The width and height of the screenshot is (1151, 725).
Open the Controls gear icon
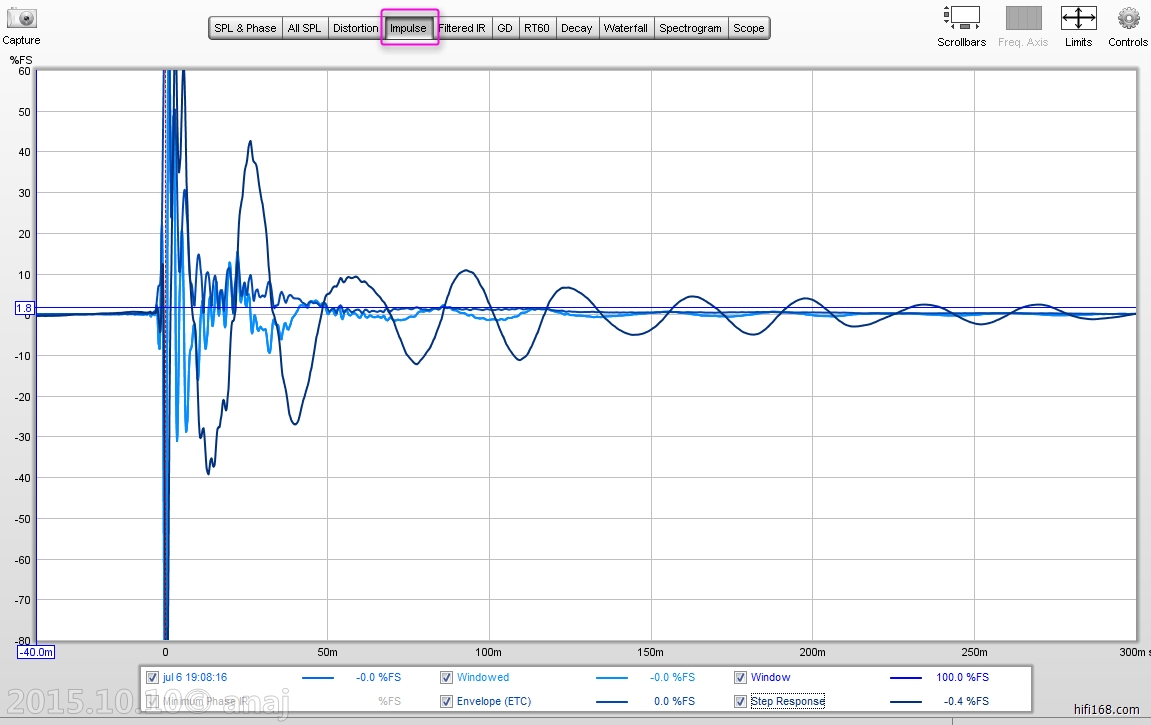(1128, 18)
